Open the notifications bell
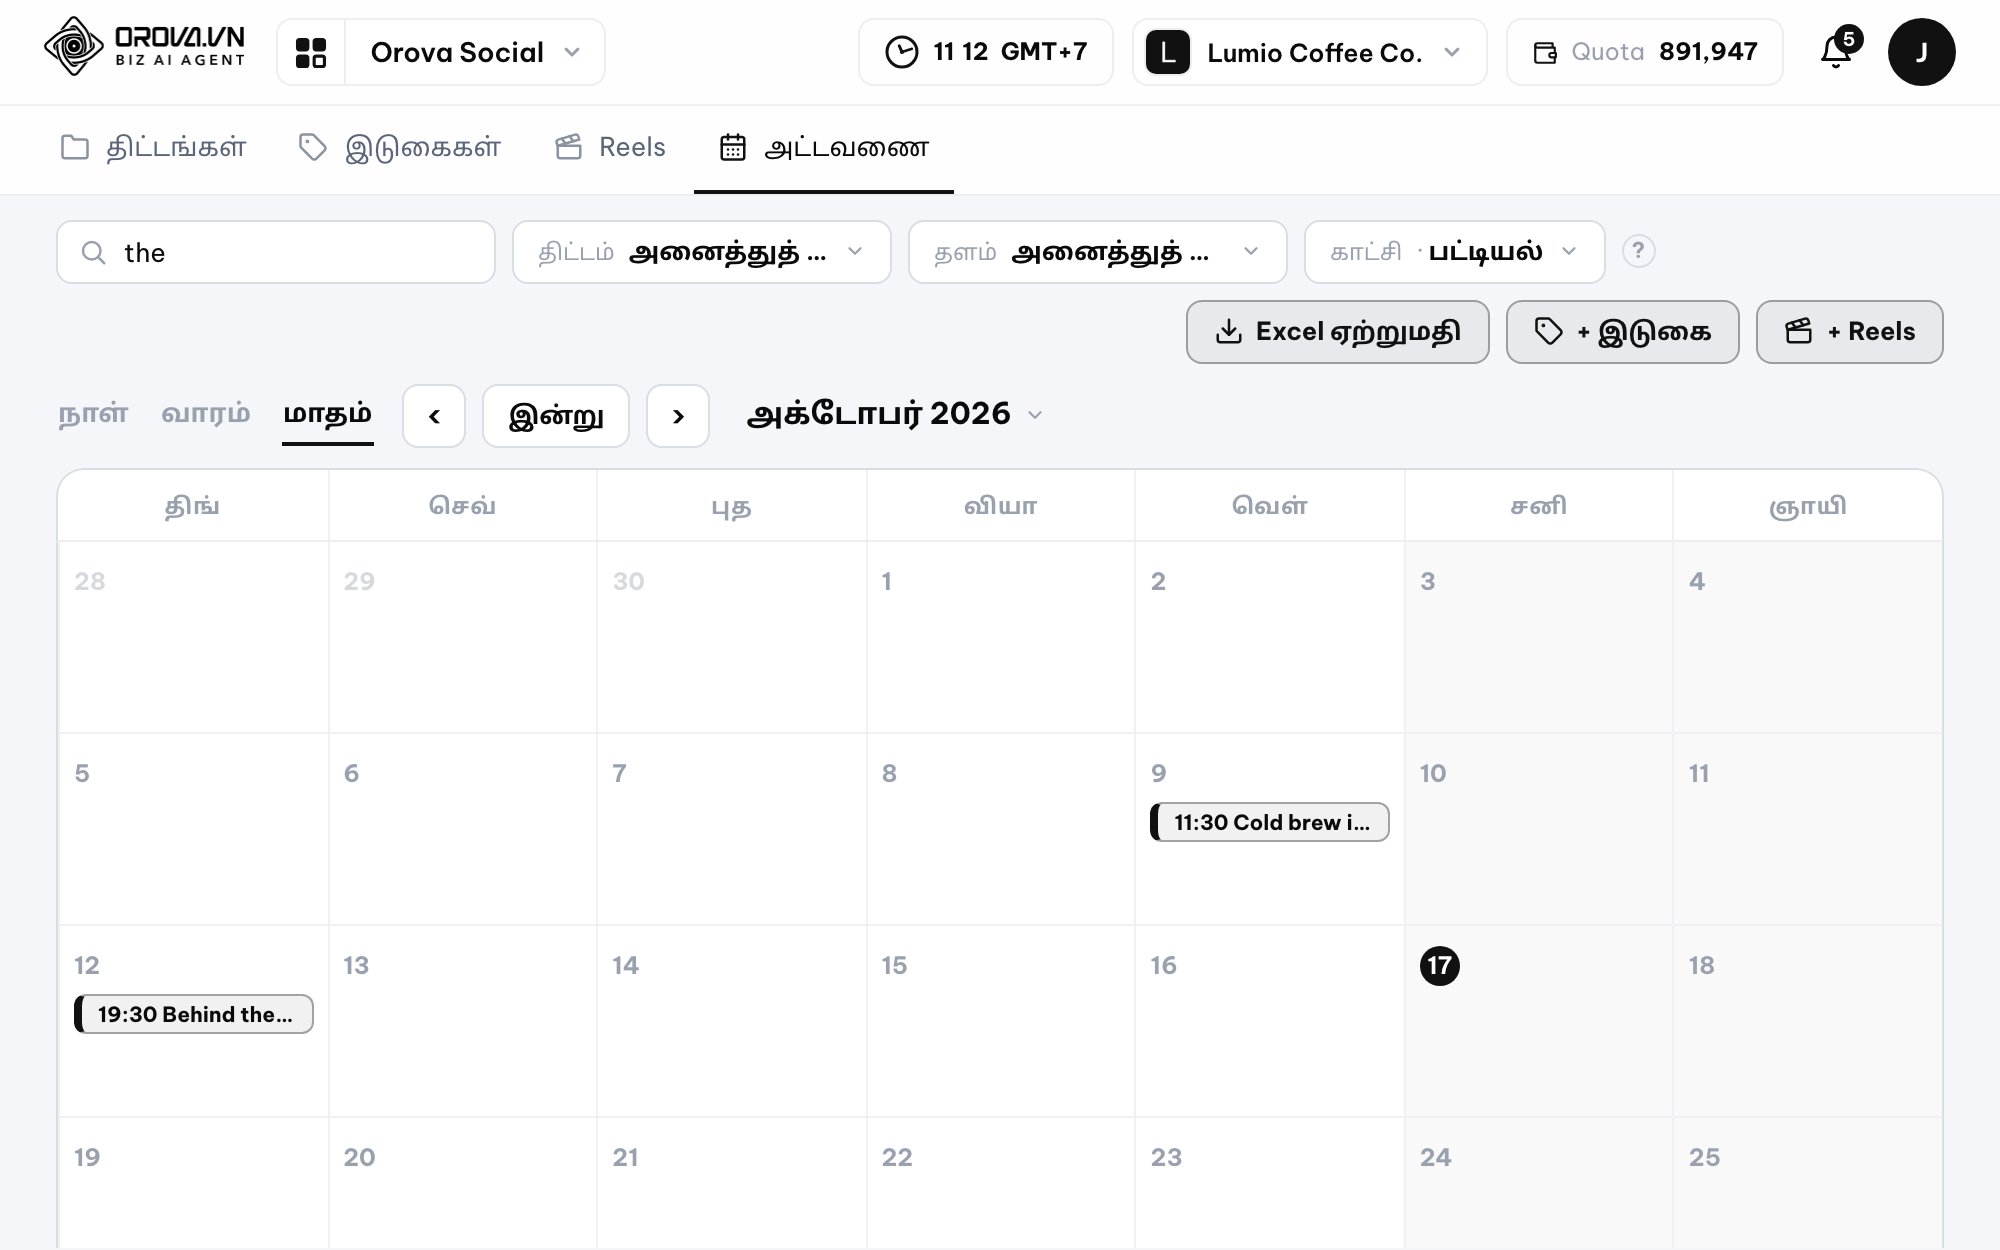The height and width of the screenshot is (1250, 2000). tap(1836, 52)
